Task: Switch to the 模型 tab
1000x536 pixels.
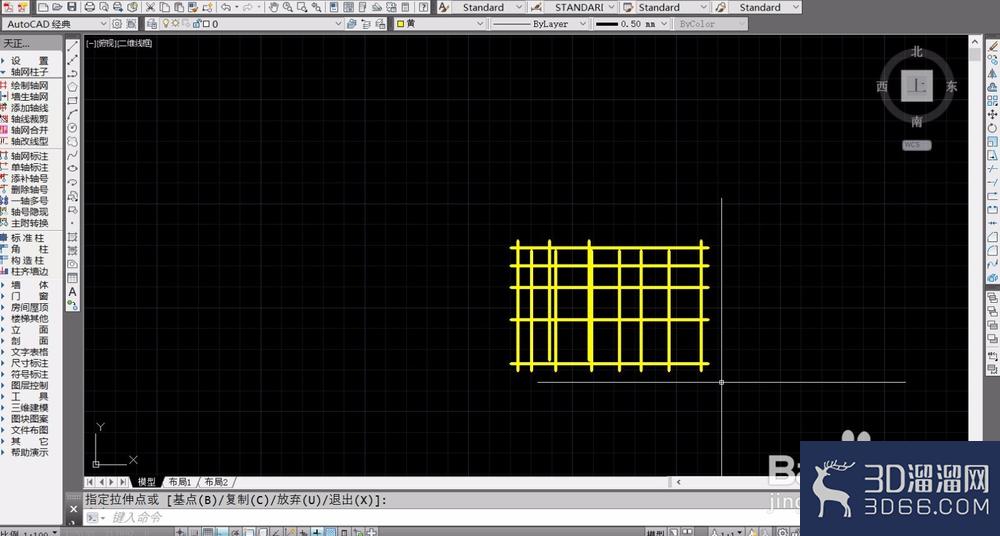Action: point(147,482)
